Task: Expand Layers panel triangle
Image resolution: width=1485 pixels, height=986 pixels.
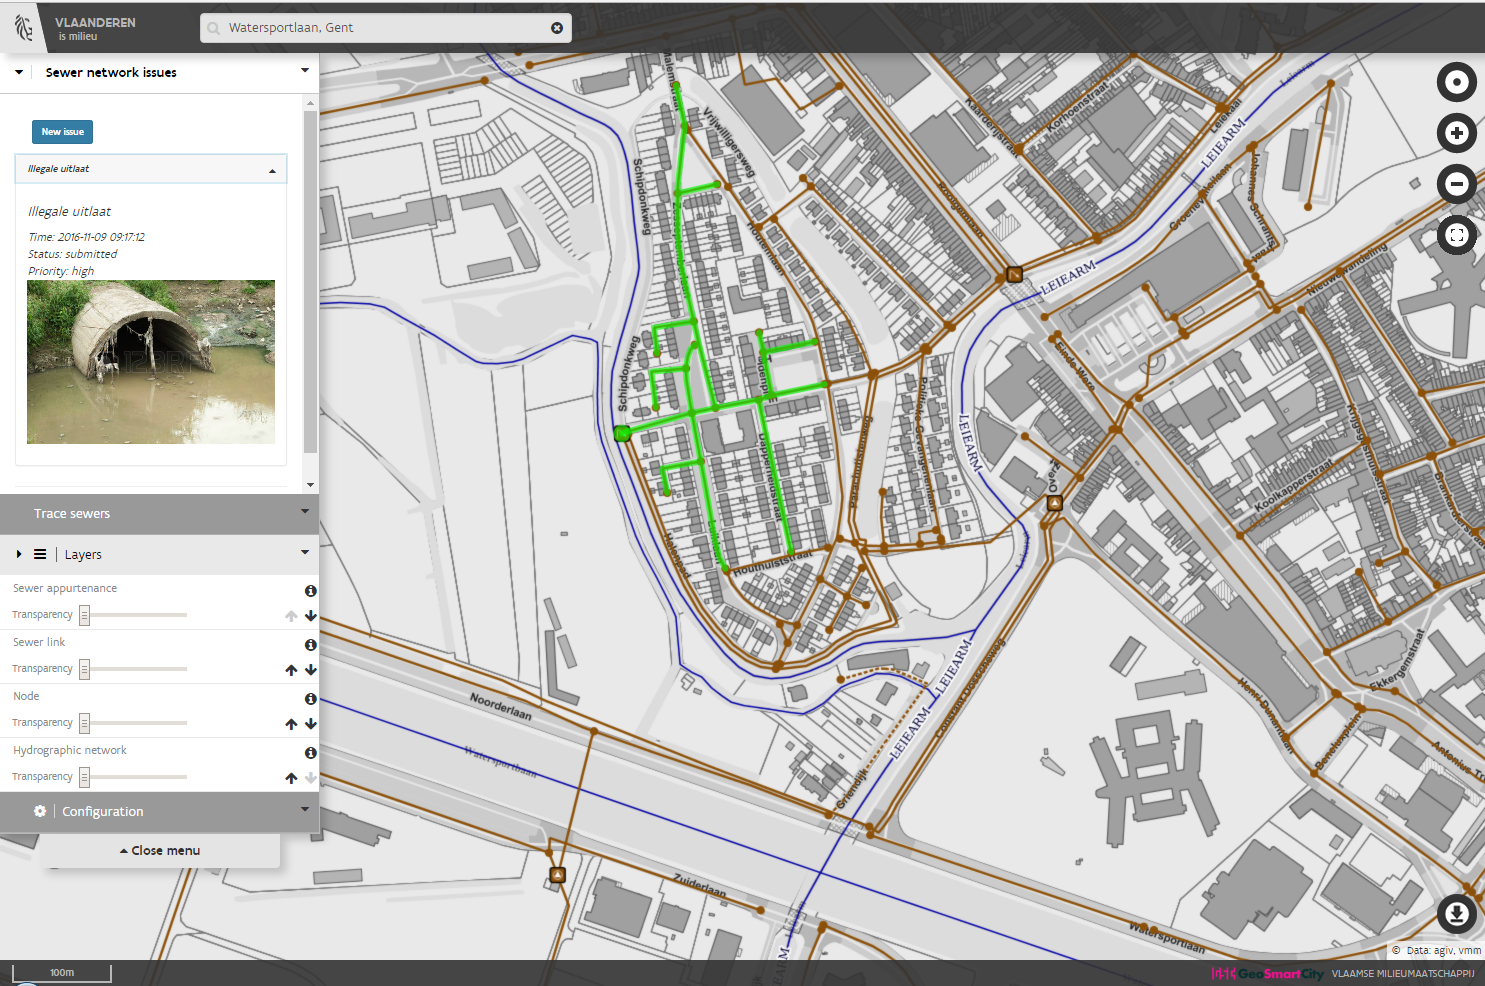Action: point(19,554)
